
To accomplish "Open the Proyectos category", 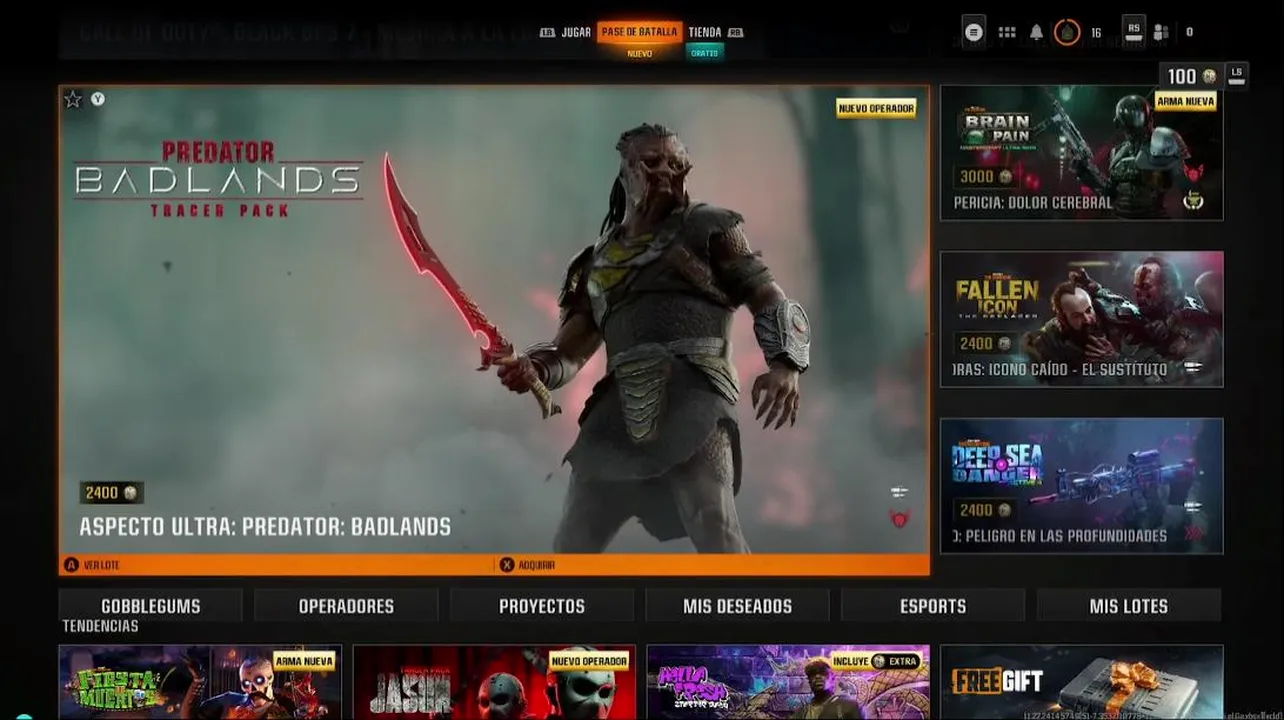I will click(x=542, y=606).
